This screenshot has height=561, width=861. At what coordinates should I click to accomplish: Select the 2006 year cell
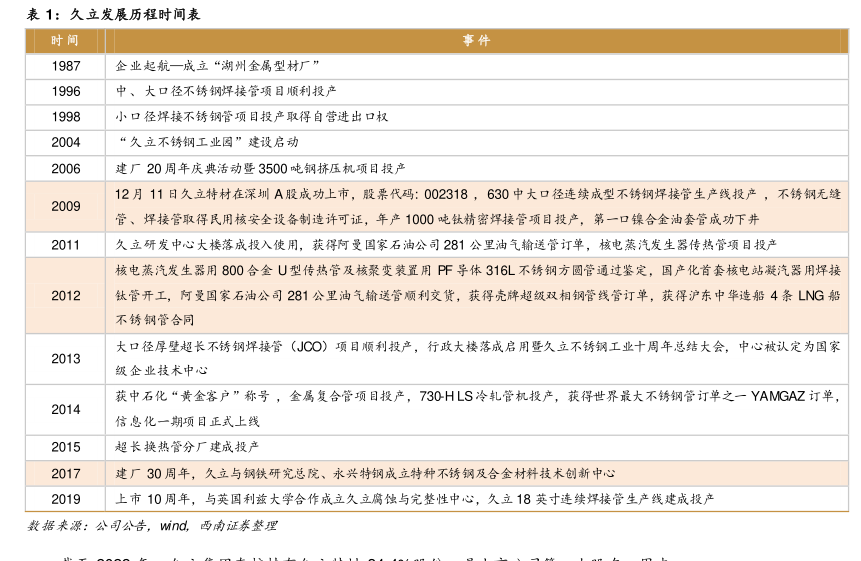coord(66,169)
